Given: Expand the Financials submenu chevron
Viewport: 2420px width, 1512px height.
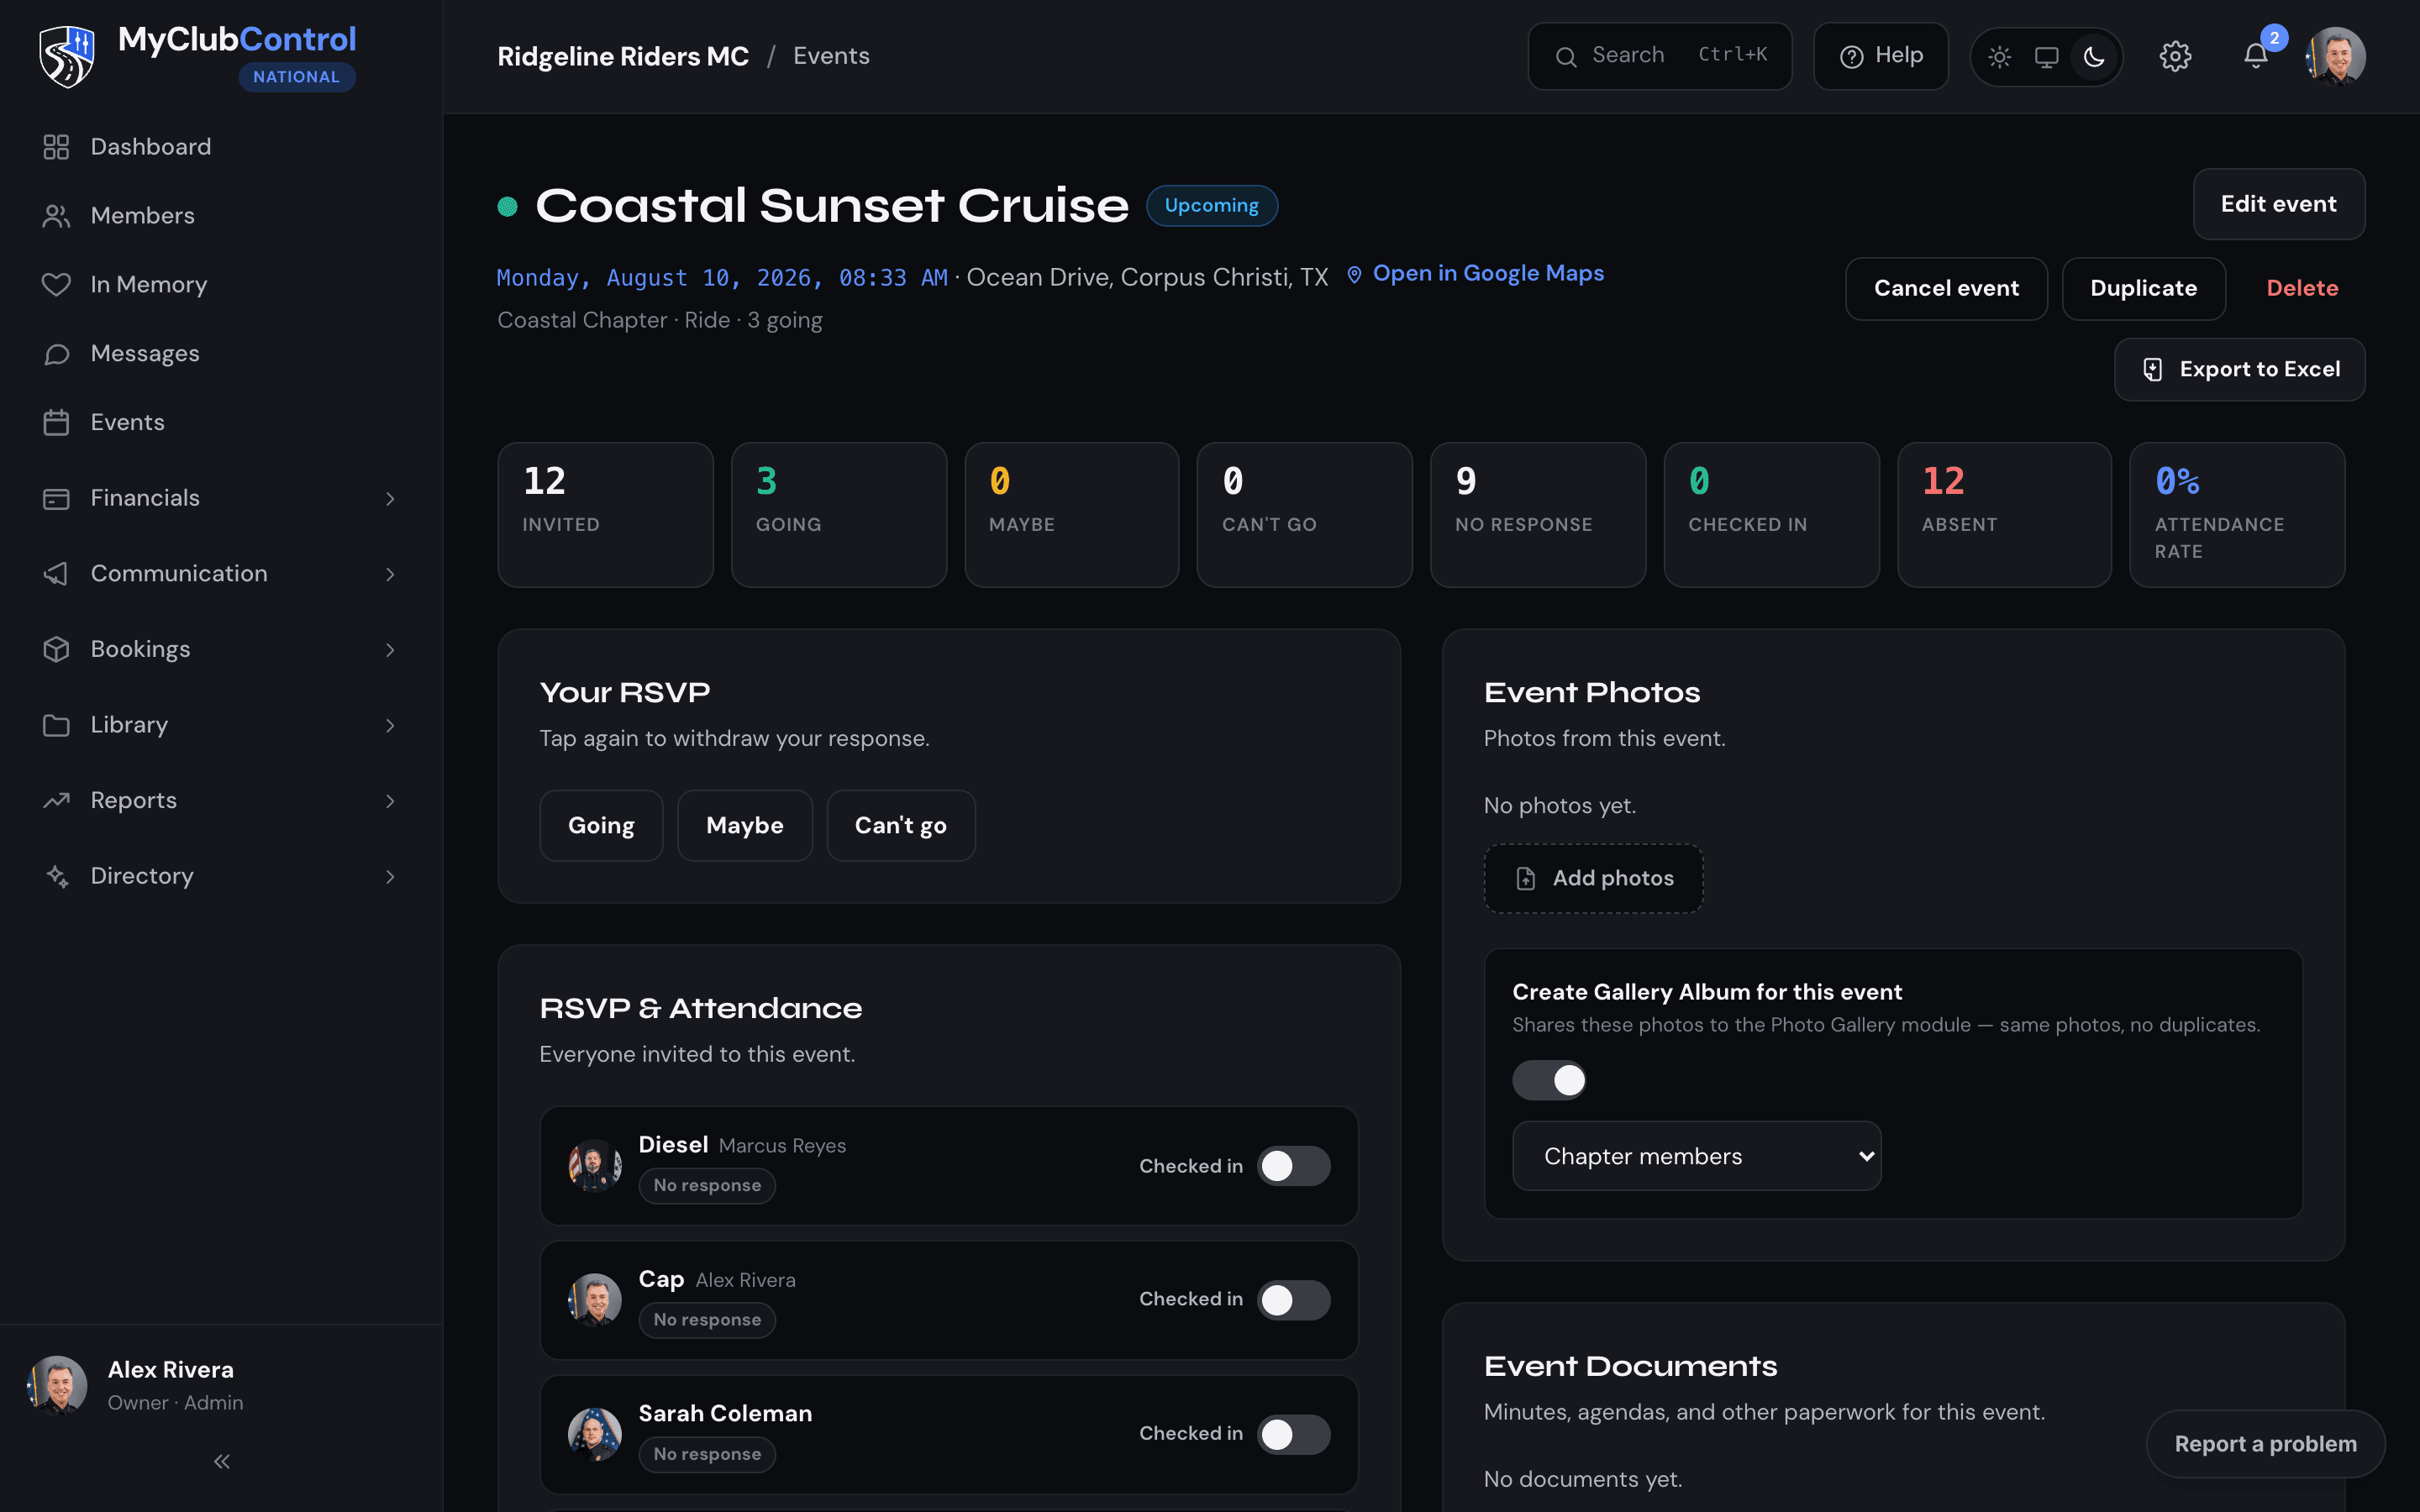Looking at the screenshot, I should pyautogui.click(x=390, y=498).
